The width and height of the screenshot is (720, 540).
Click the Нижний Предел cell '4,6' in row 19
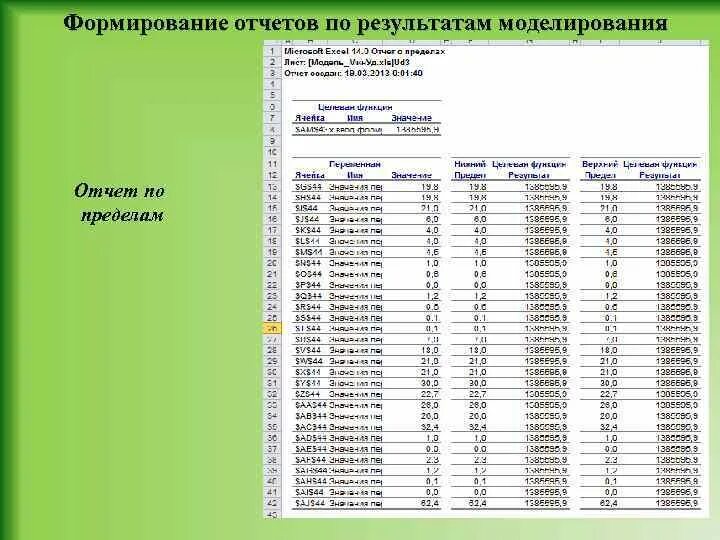tap(480, 252)
